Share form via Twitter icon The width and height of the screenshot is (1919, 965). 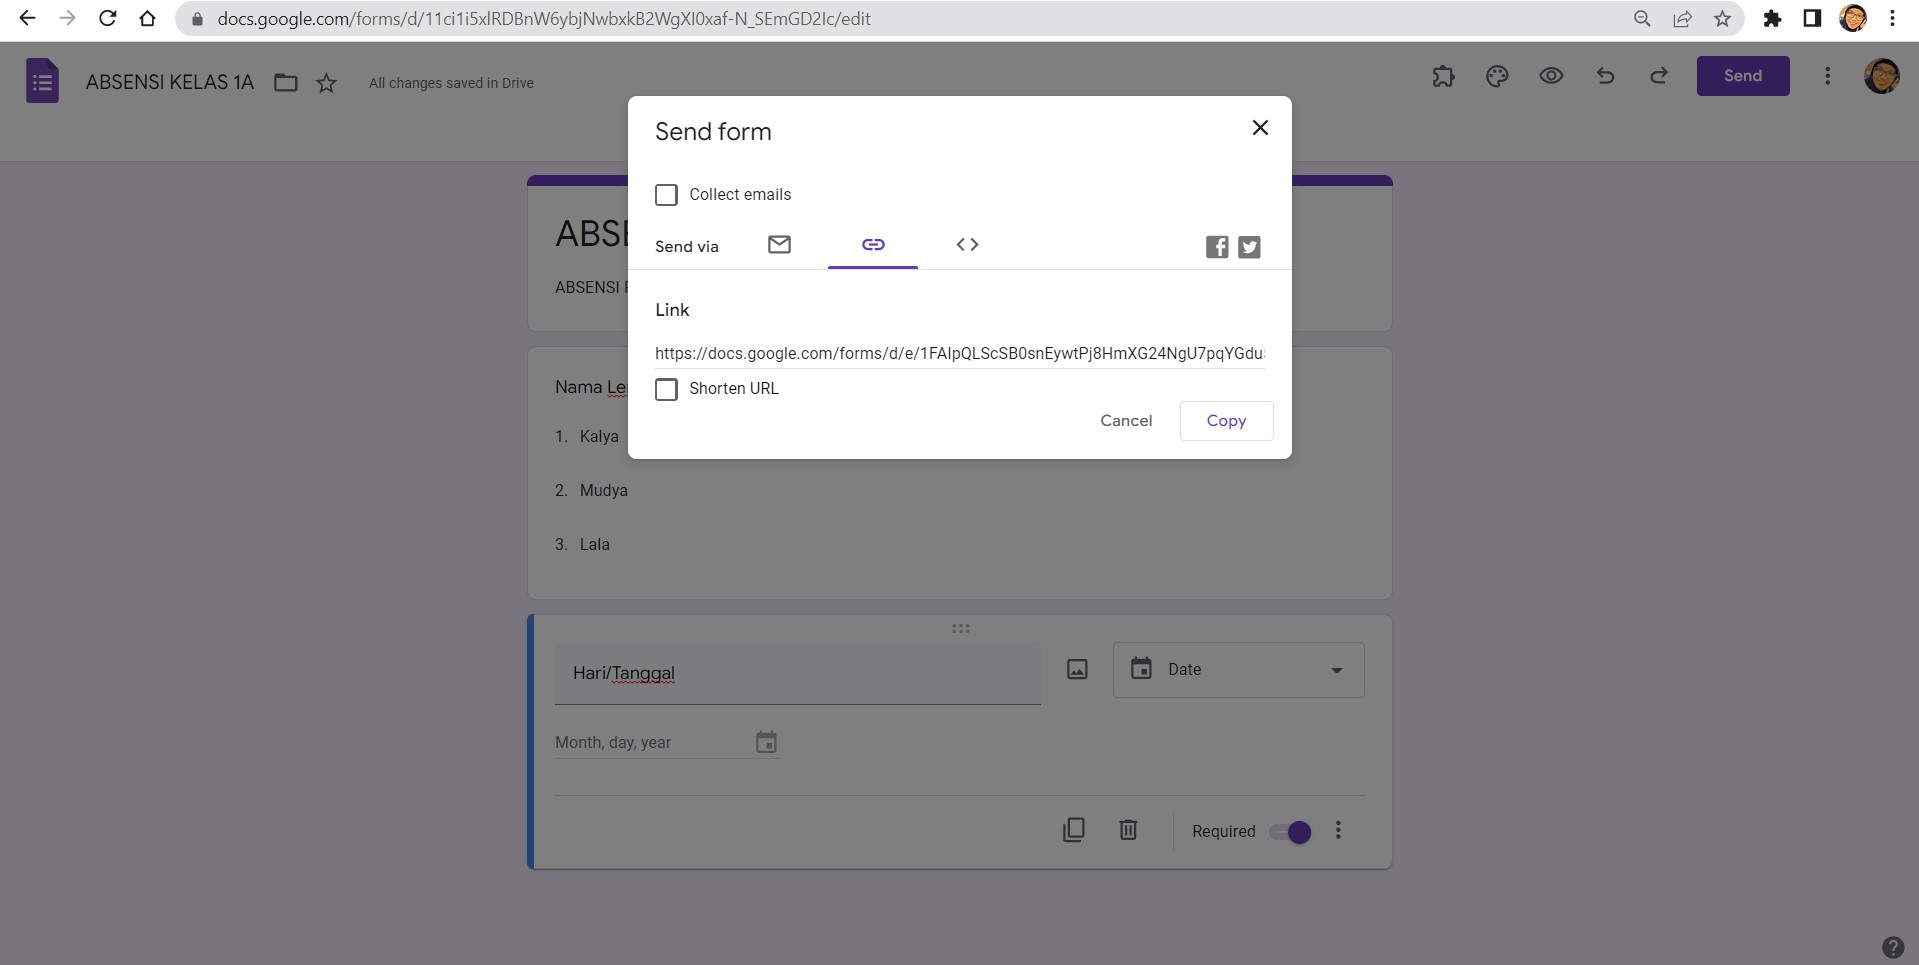coord(1249,247)
